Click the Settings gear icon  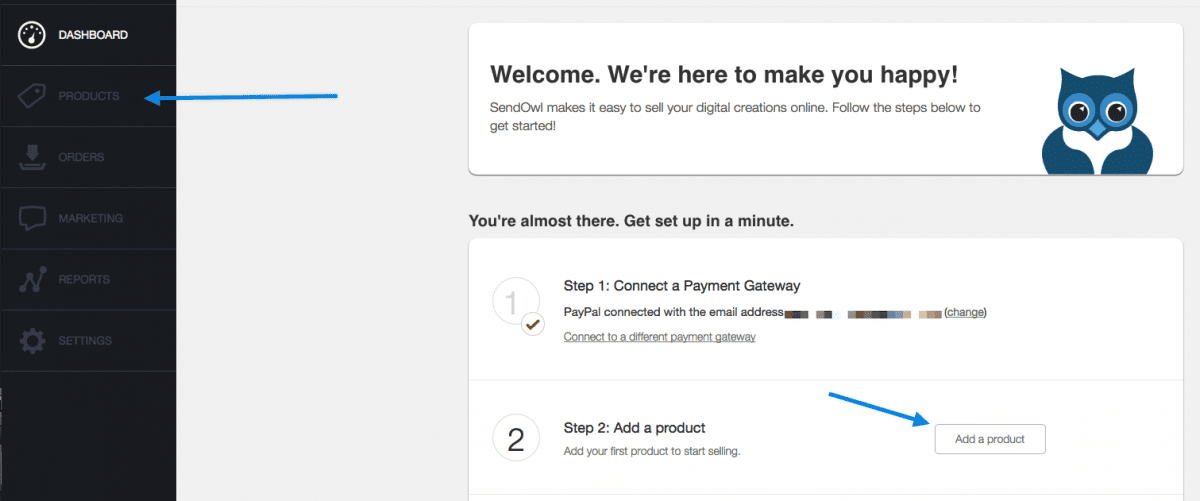(x=33, y=341)
